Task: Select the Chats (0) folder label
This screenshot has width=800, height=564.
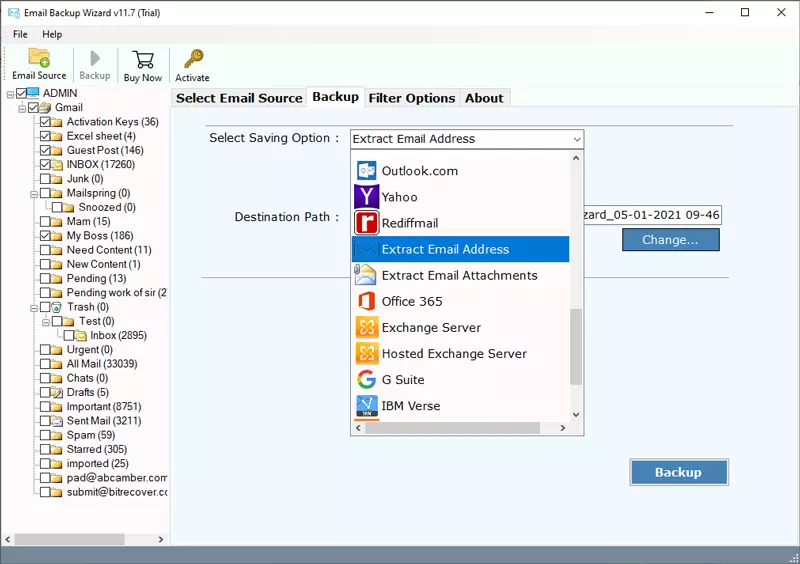Action: coord(87,378)
